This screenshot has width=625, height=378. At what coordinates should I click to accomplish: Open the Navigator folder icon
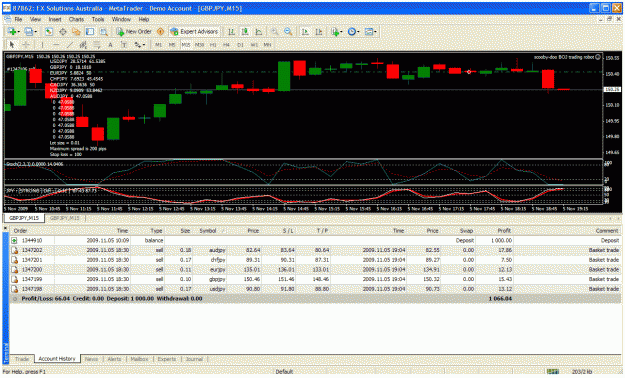pos(76,32)
